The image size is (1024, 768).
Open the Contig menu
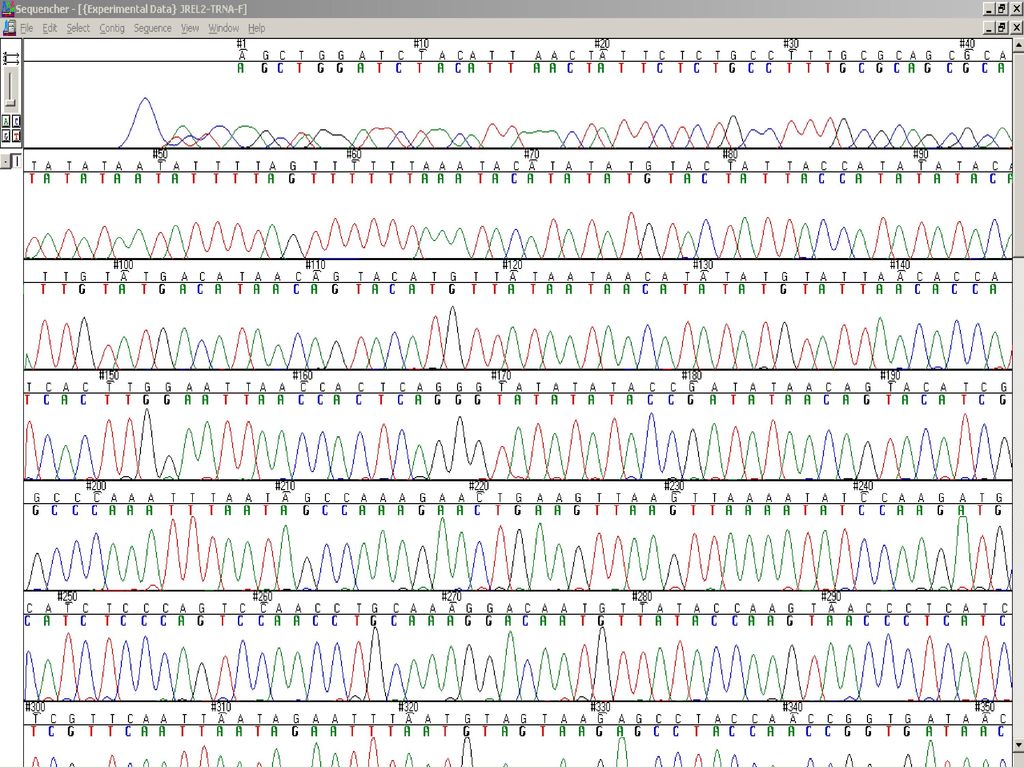(112, 28)
